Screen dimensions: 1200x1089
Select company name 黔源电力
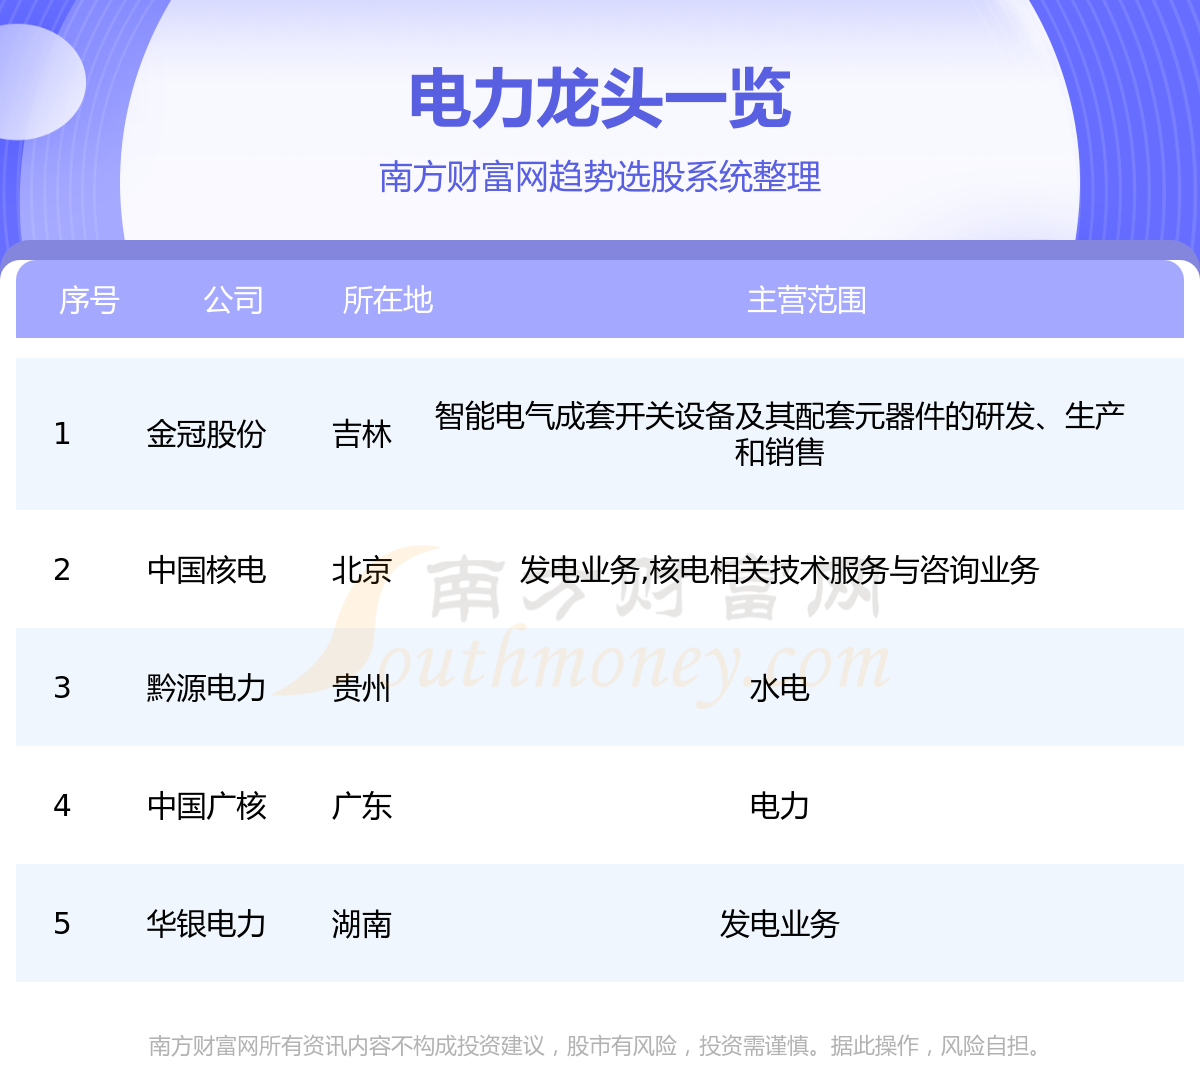pos(206,688)
